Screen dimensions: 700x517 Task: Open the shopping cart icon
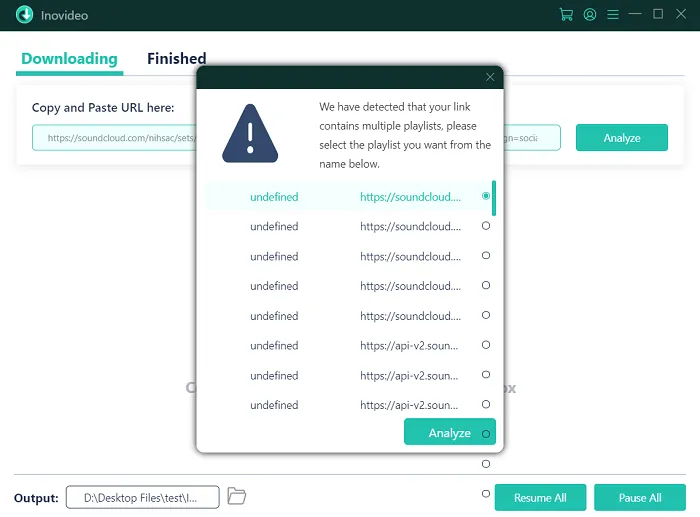click(x=566, y=15)
